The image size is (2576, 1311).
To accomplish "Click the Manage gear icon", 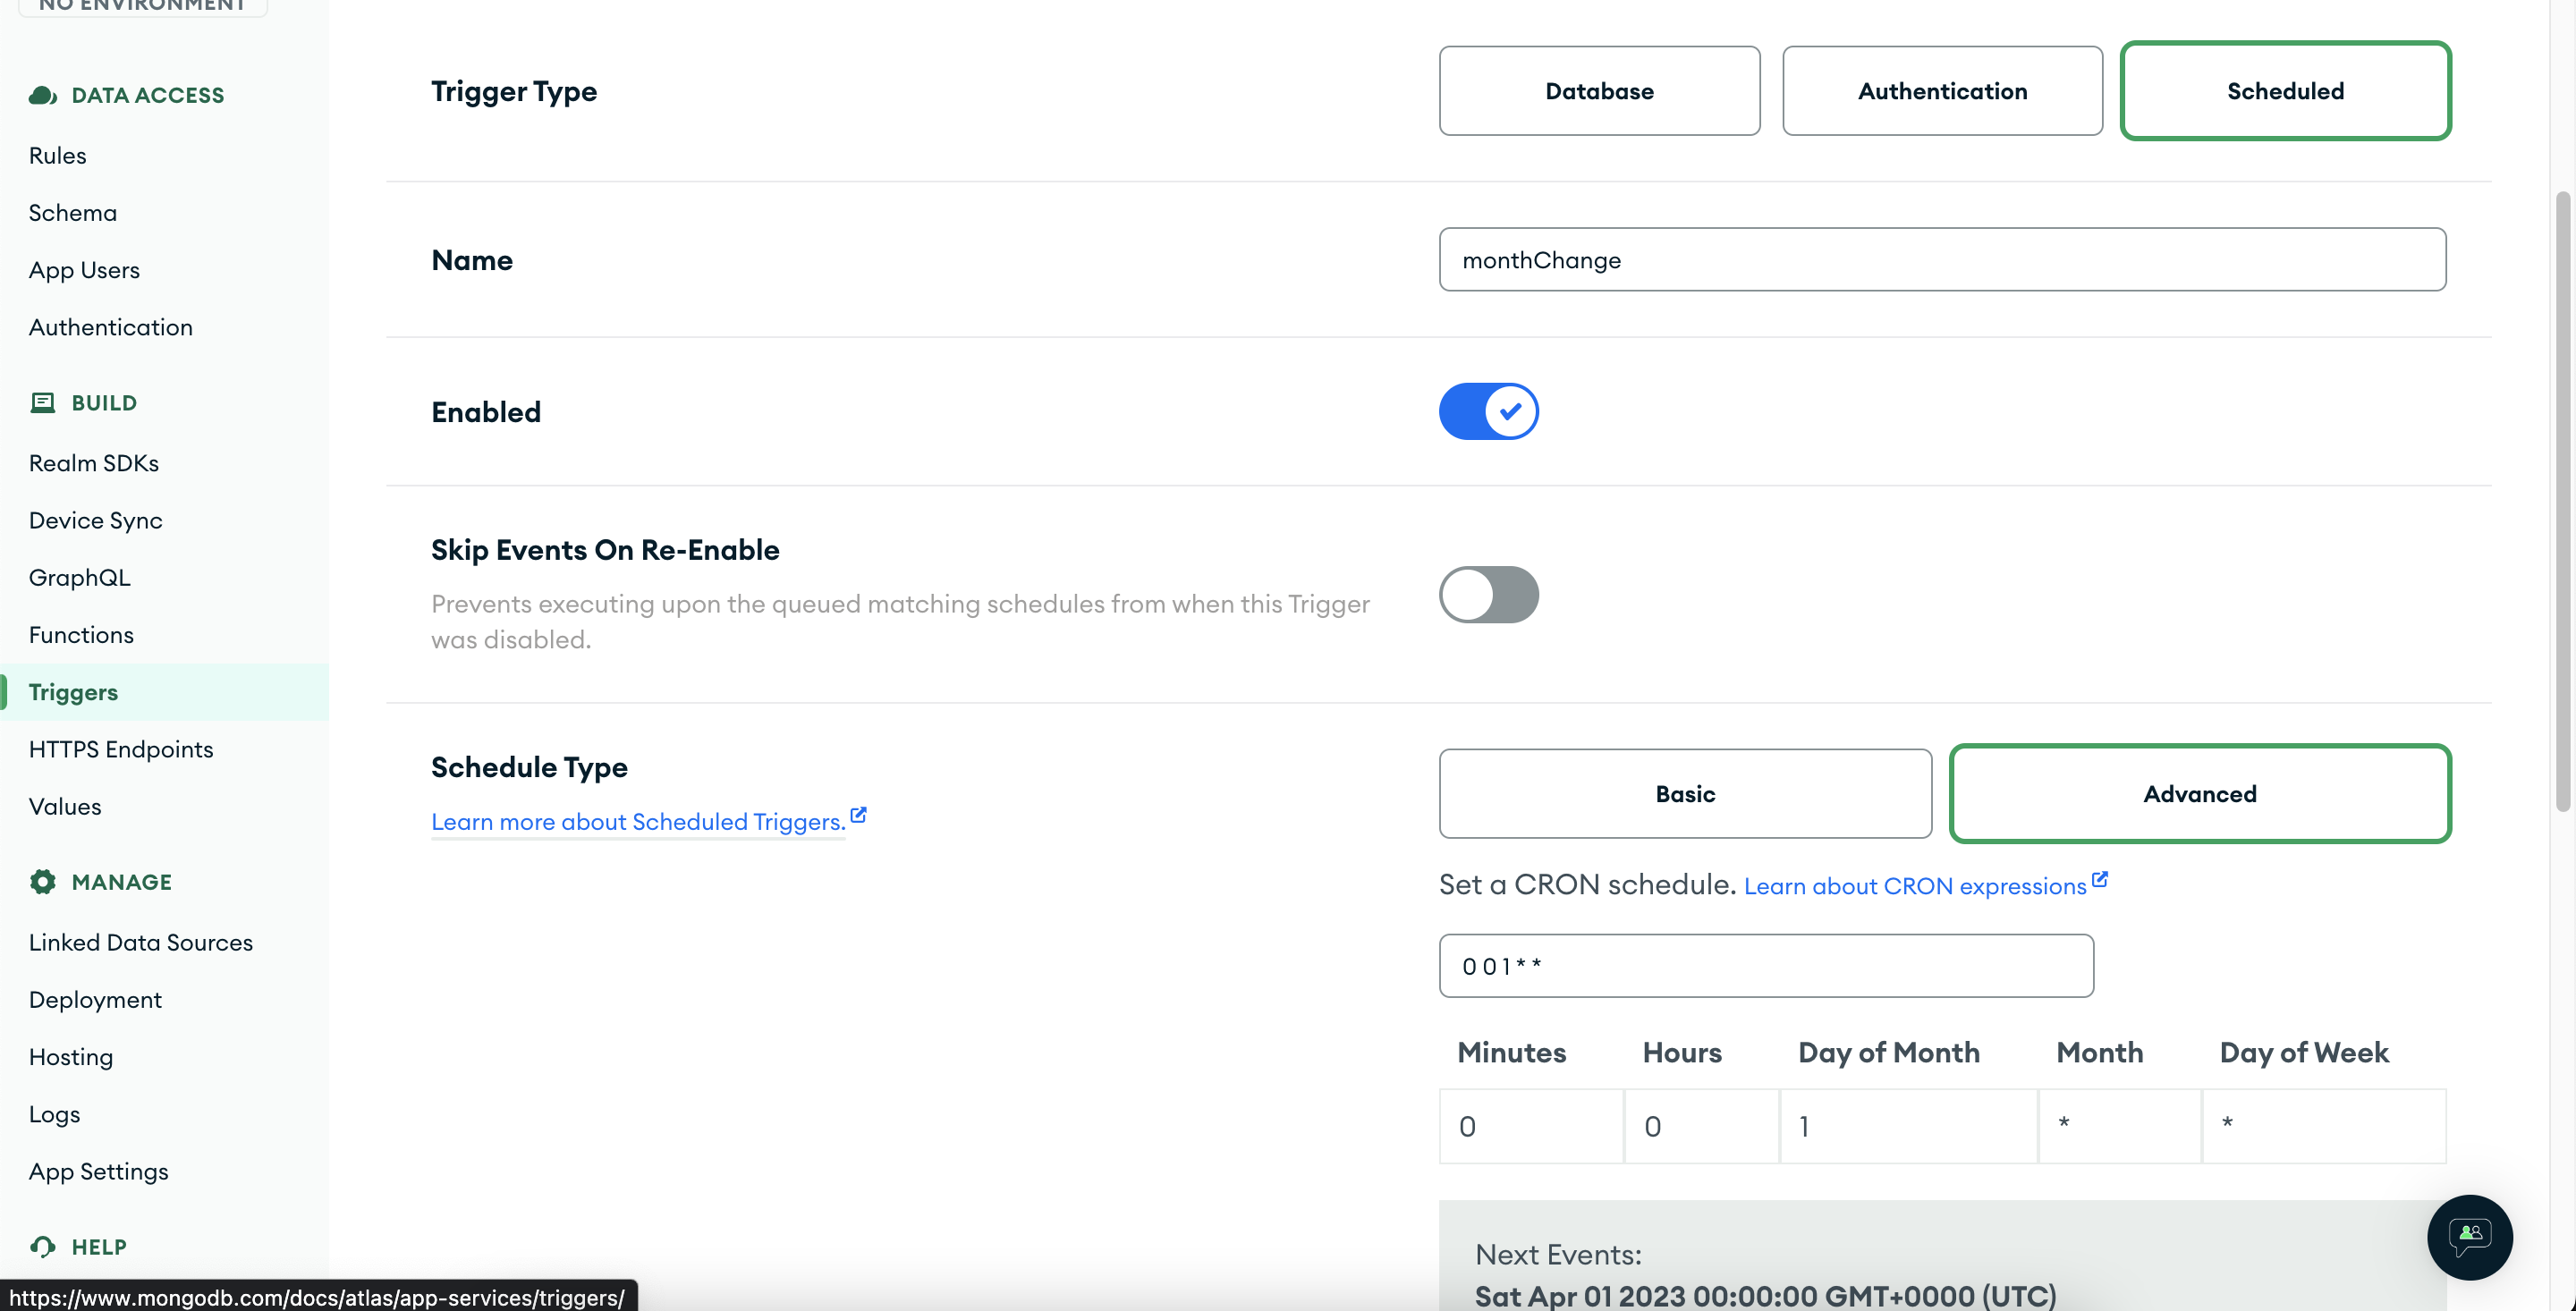I will click(x=42, y=881).
